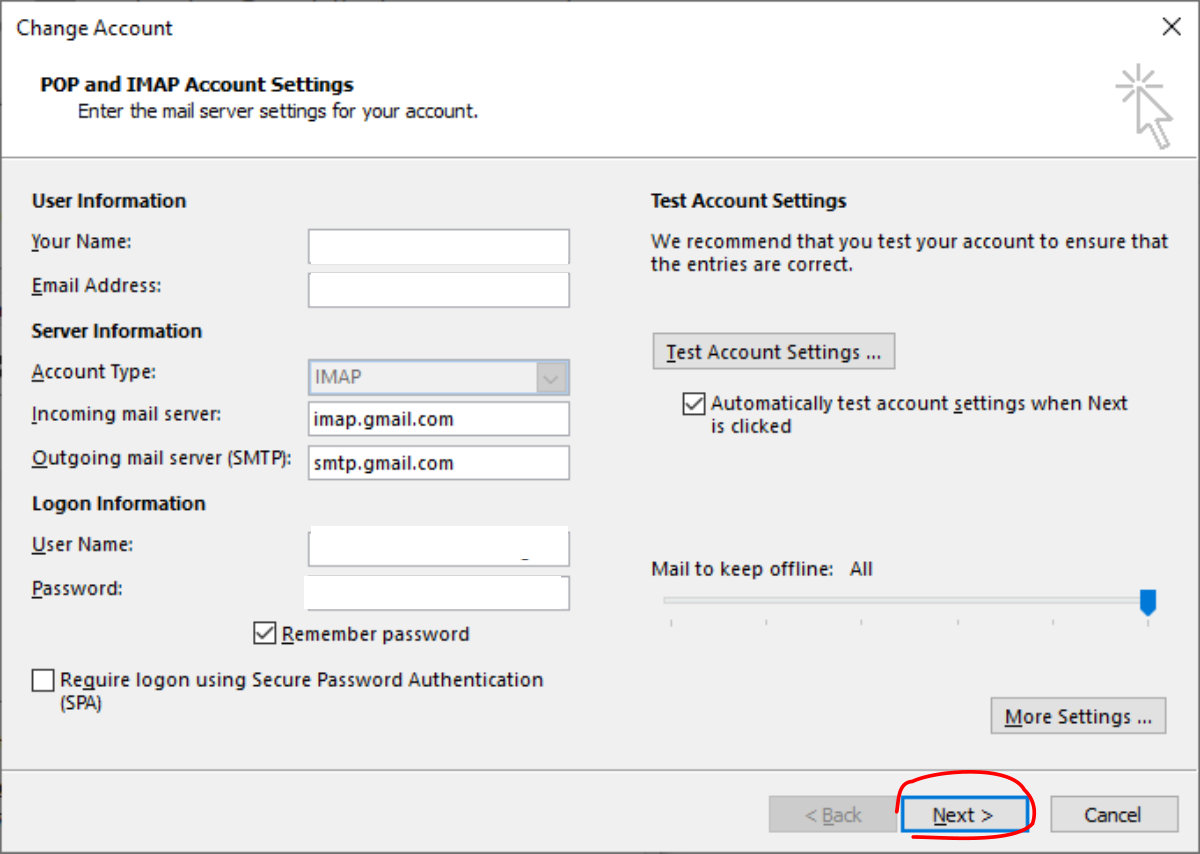Select the Incoming mail server field

[x=438, y=419]
